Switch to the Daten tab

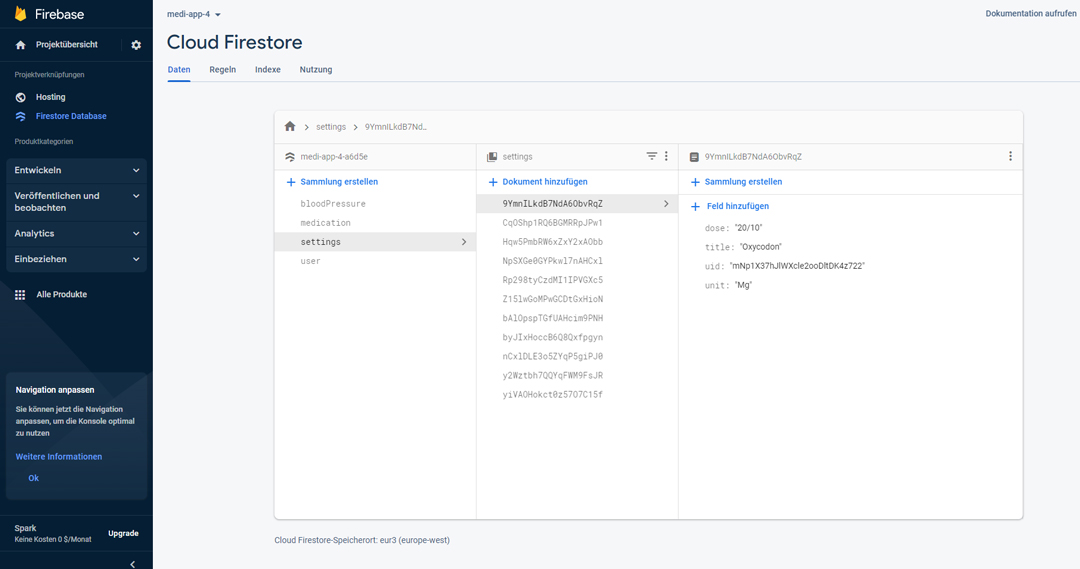coord(179,70)
